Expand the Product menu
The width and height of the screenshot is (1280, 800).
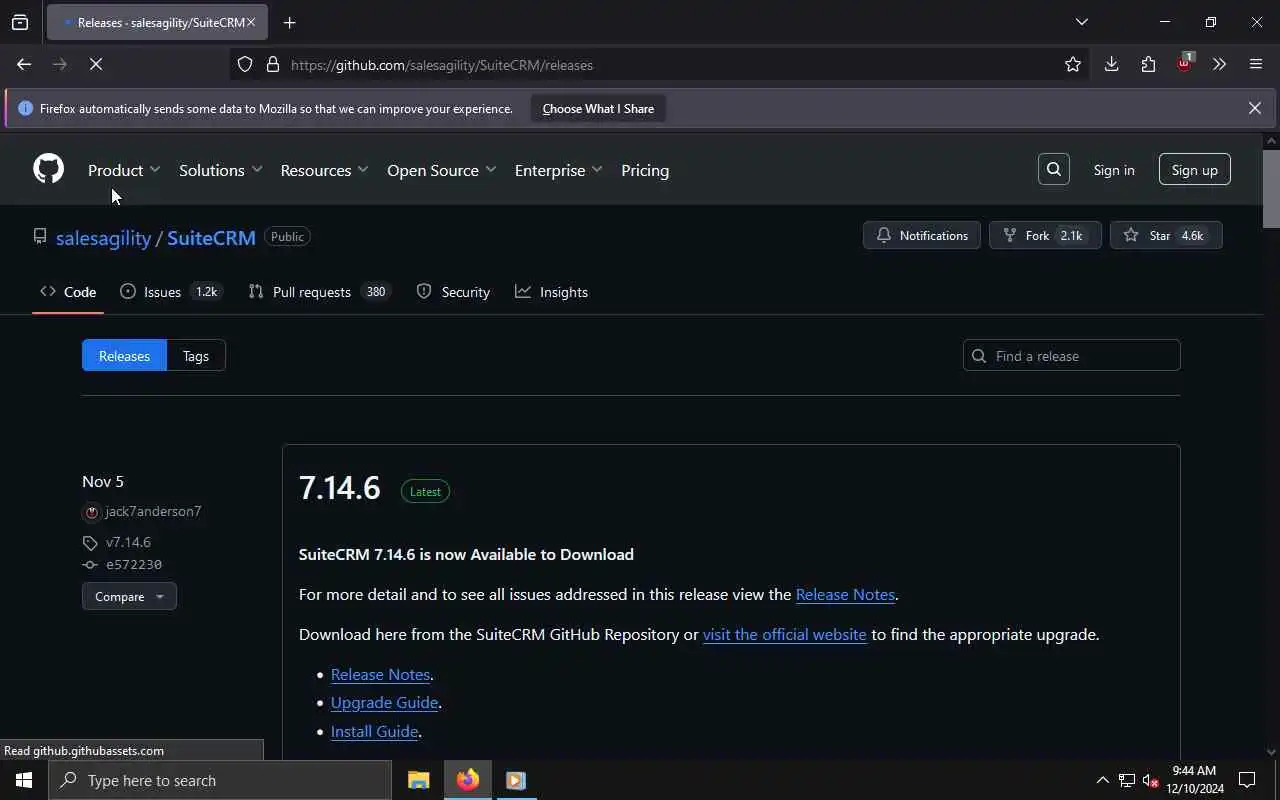coord(124,170)
